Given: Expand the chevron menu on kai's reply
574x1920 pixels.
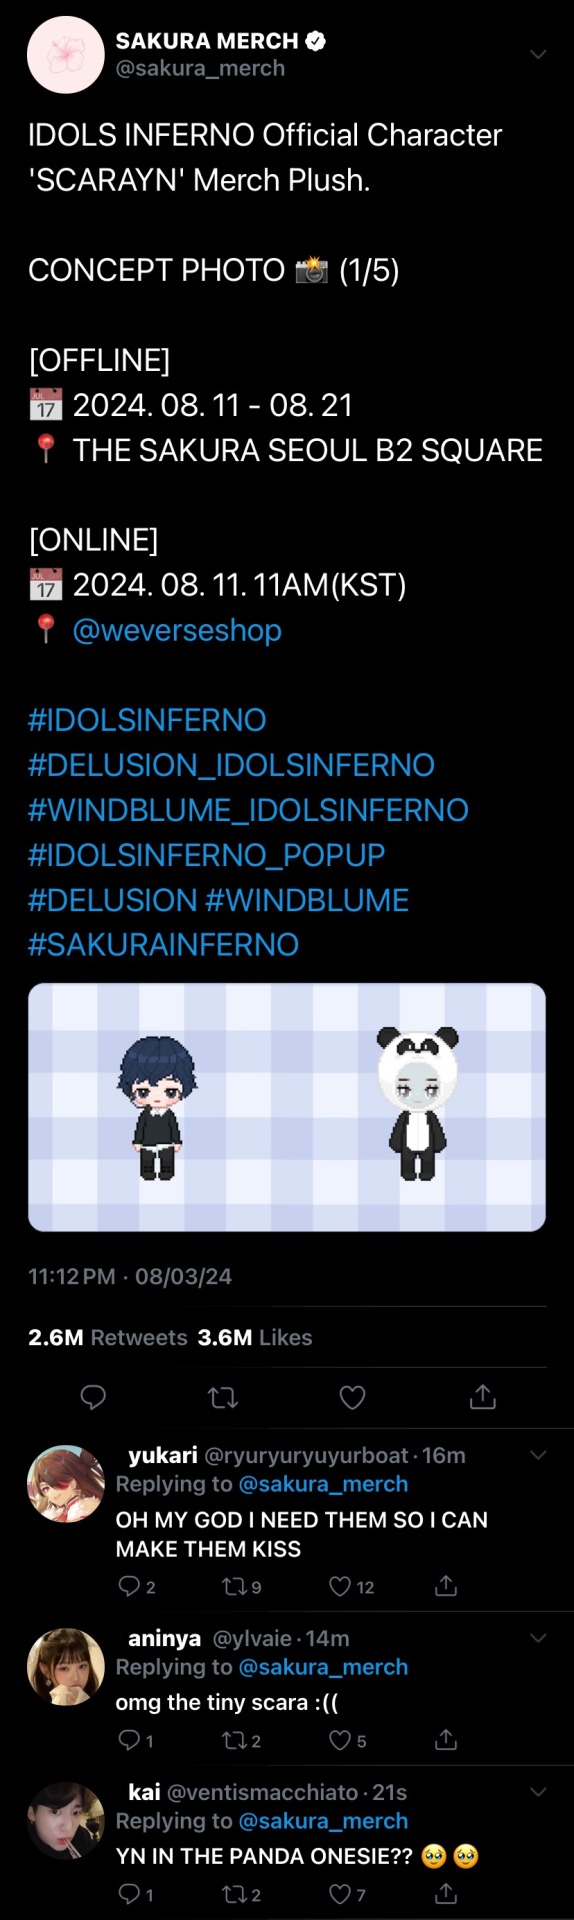Looking at the screenshot, I should 538,1791.
